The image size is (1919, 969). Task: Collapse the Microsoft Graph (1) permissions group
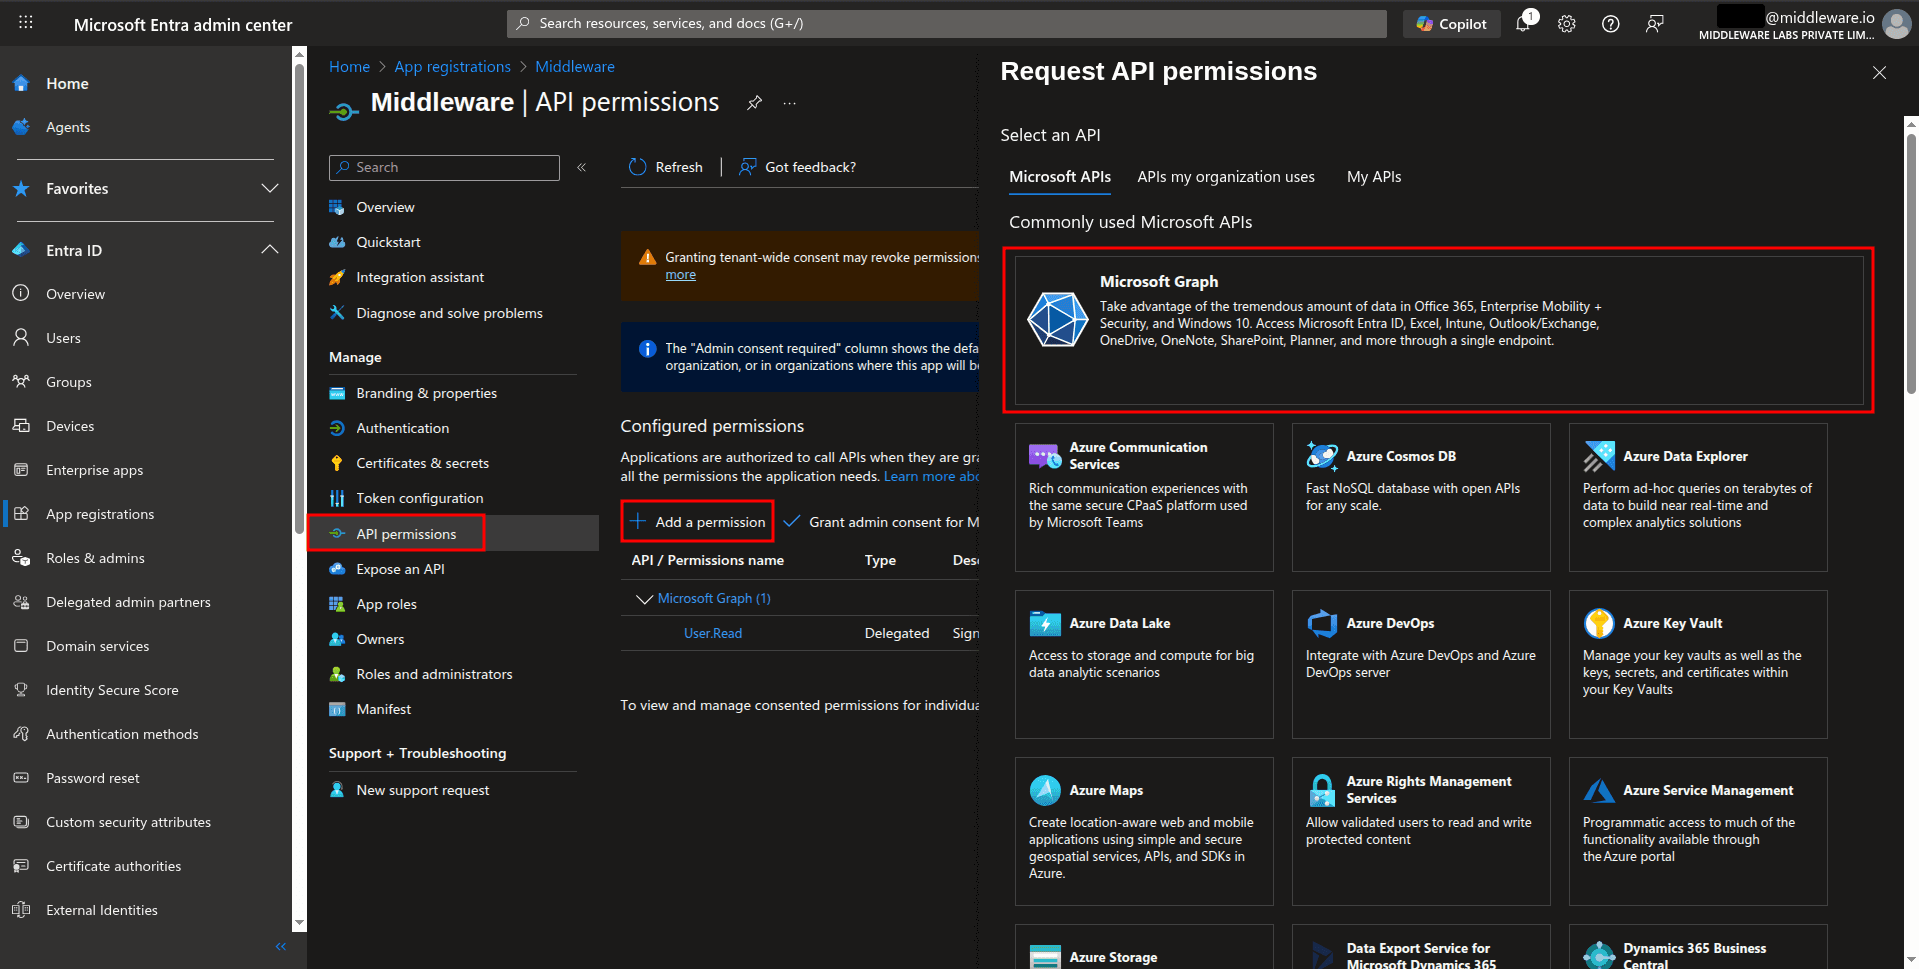pyautogui.click(x=645, y=598)
